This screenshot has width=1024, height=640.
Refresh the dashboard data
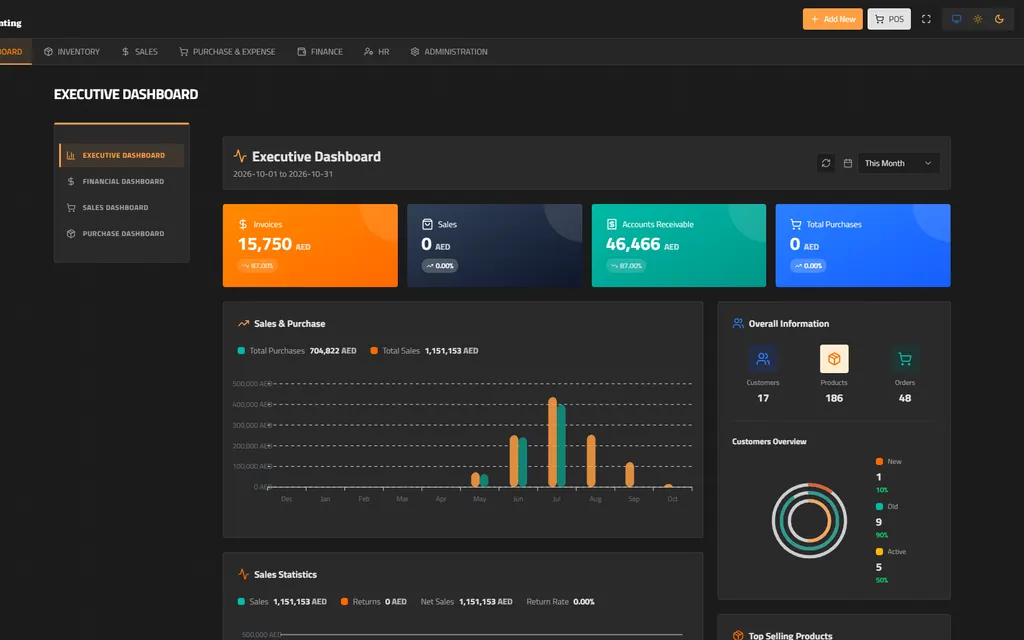(826, 163)
